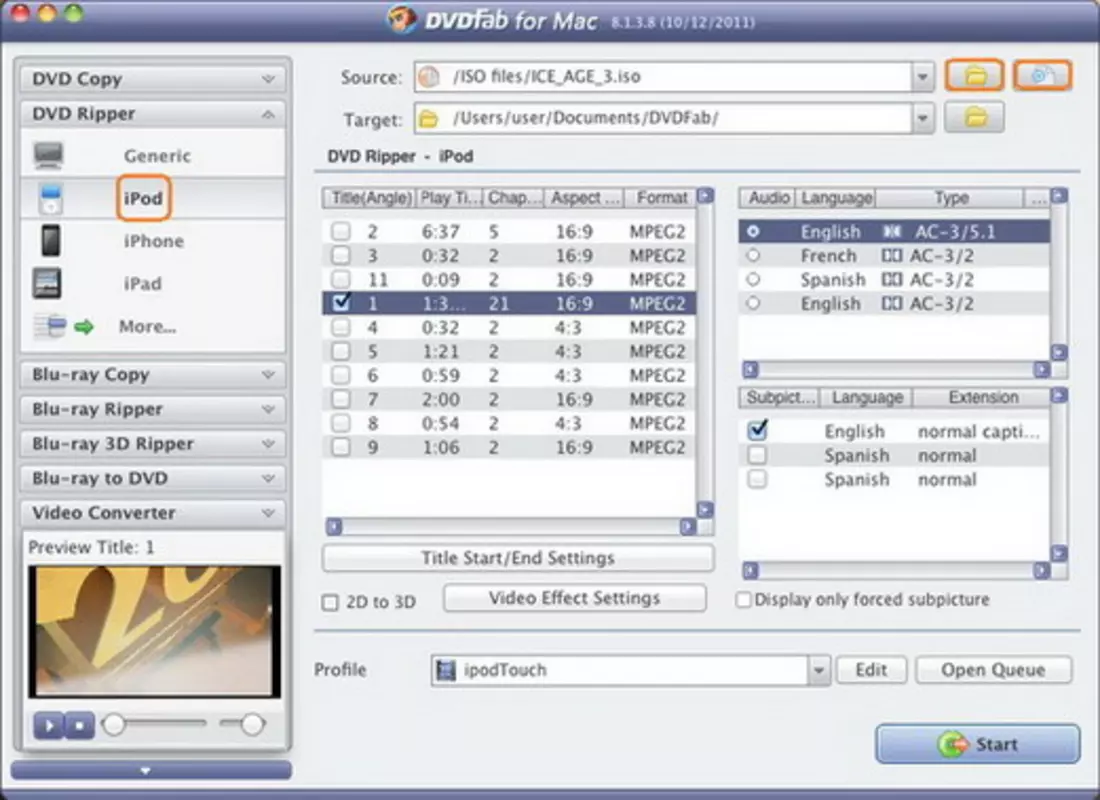This screenshot has height=800, width=1100.
Task: Check title 11 checkbox
Action: point(341,279)
